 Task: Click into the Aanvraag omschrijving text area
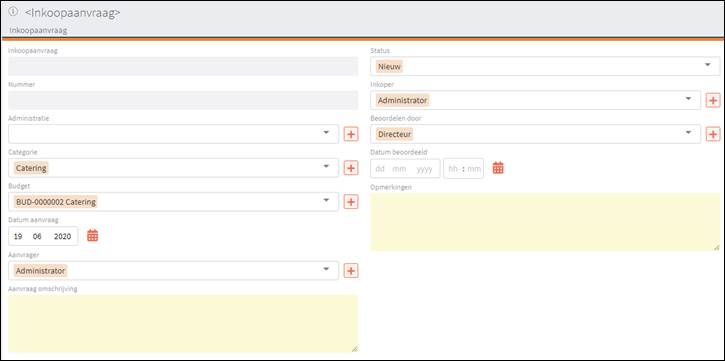(x=183, y=324)
